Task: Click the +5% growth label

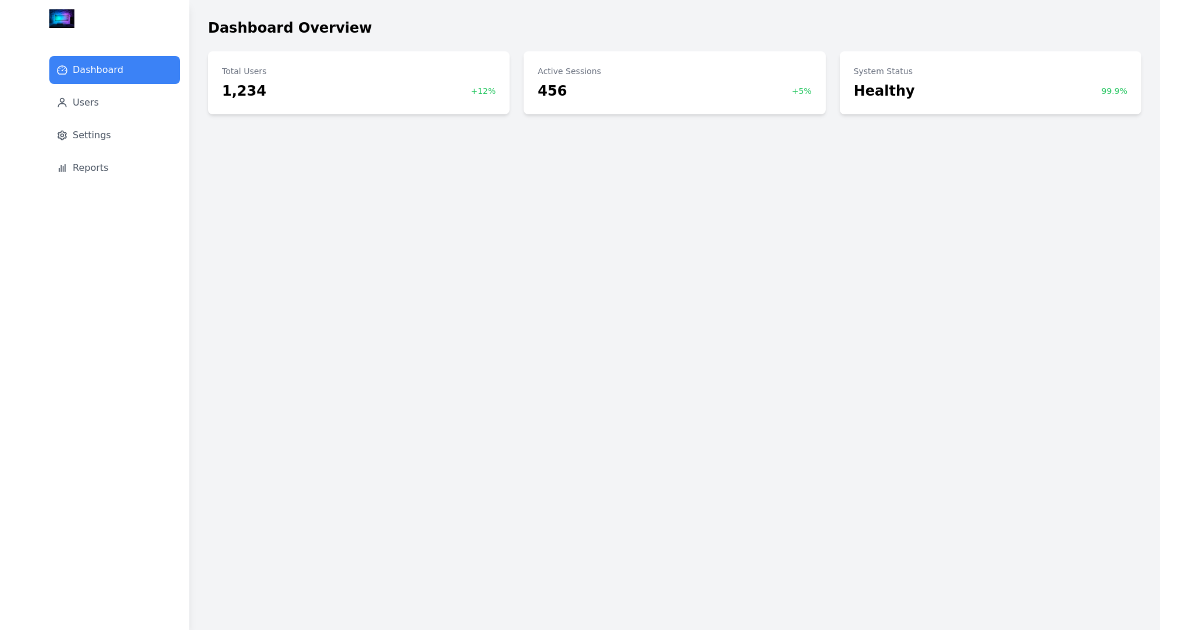Action: 801,91
